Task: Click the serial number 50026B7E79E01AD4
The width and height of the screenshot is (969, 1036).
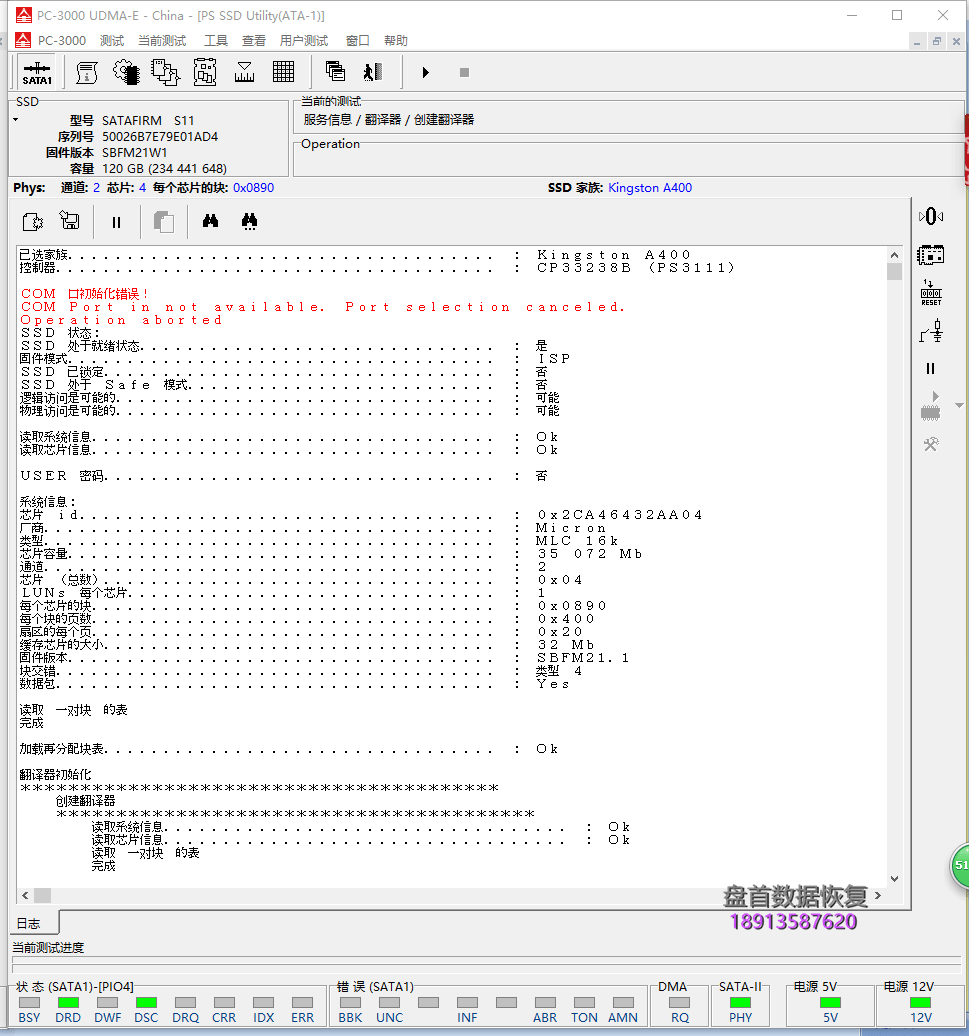Action: point(160,137)
